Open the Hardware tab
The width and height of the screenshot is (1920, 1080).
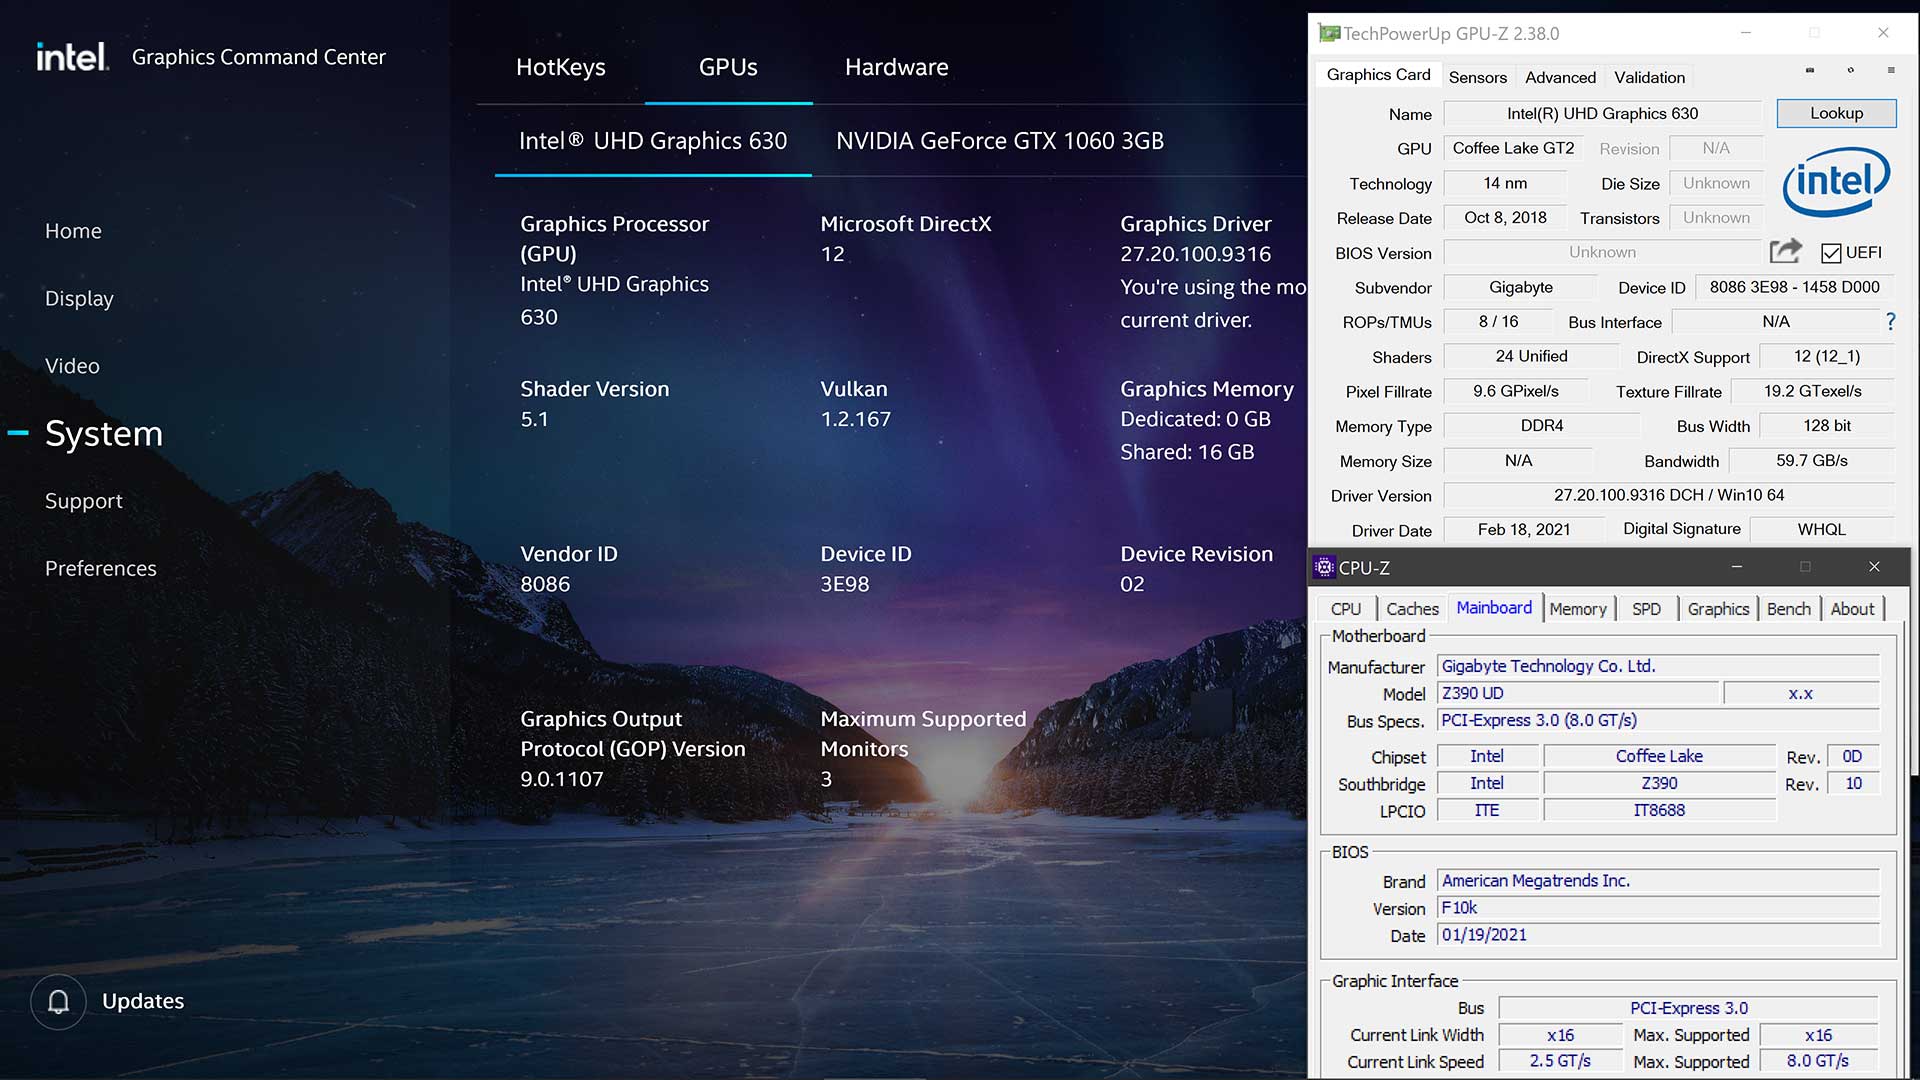point(897,67)
